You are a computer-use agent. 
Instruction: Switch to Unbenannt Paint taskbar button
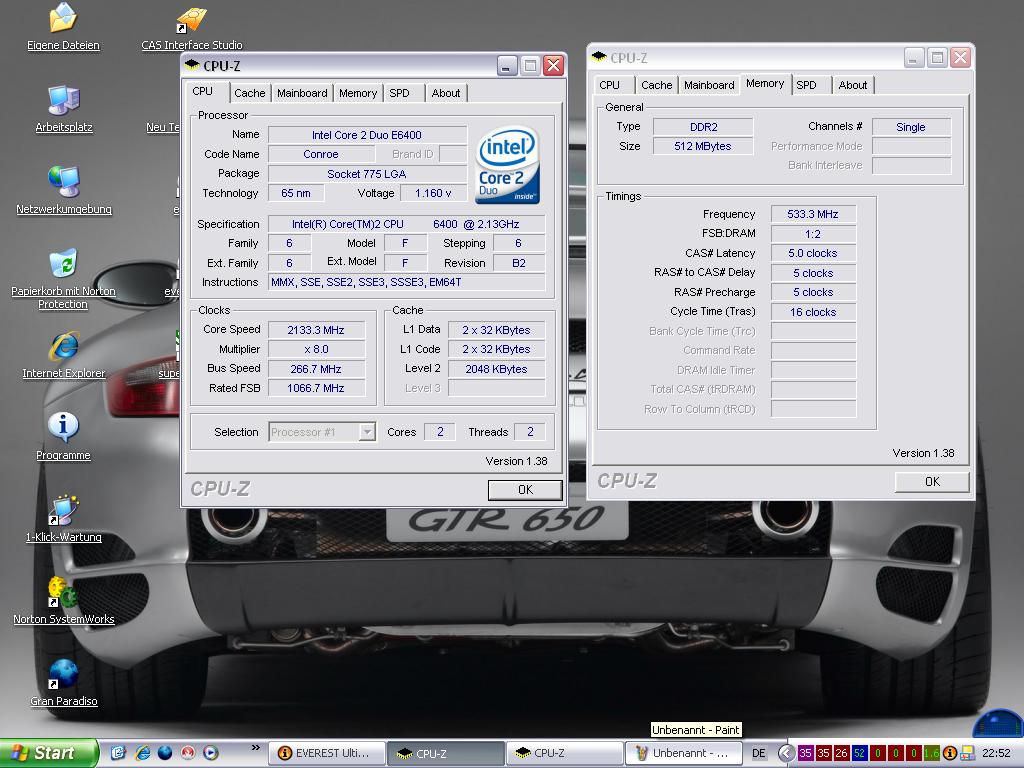[684, 753]
